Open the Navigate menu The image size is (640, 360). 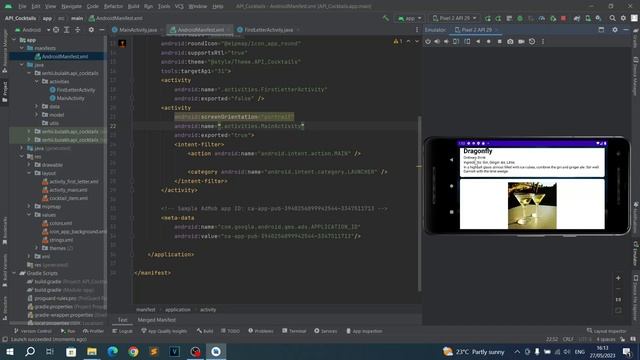pyautogui.click(x=71, y=7)
